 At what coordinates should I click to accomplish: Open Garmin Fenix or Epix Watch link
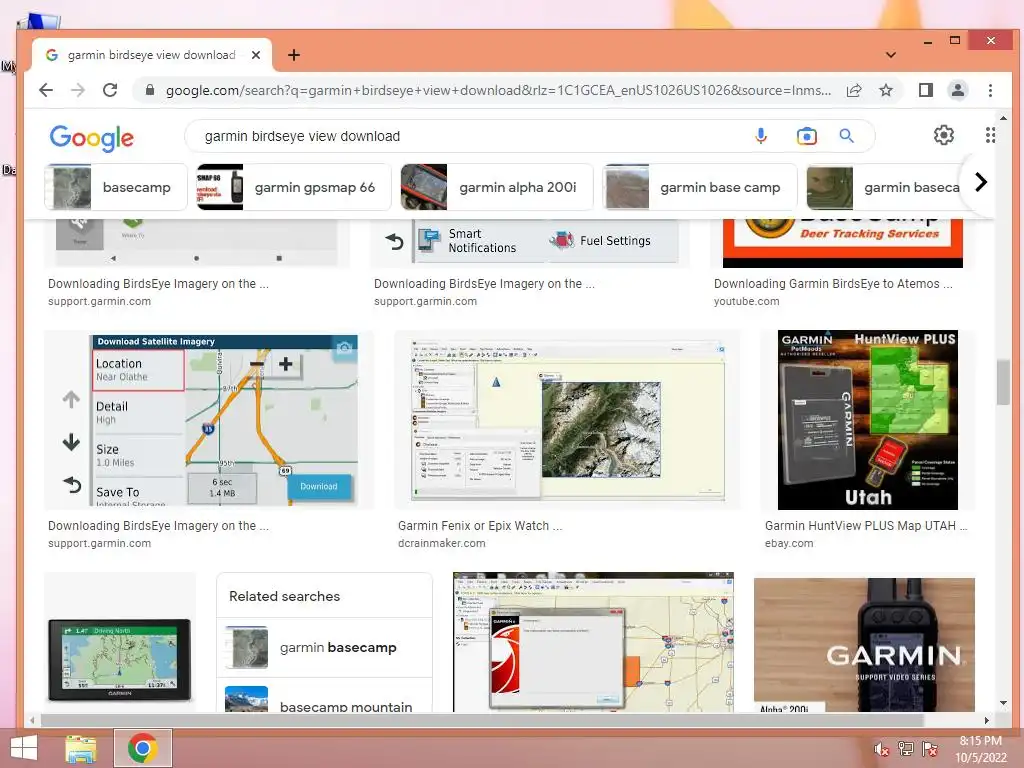[480, 526]
